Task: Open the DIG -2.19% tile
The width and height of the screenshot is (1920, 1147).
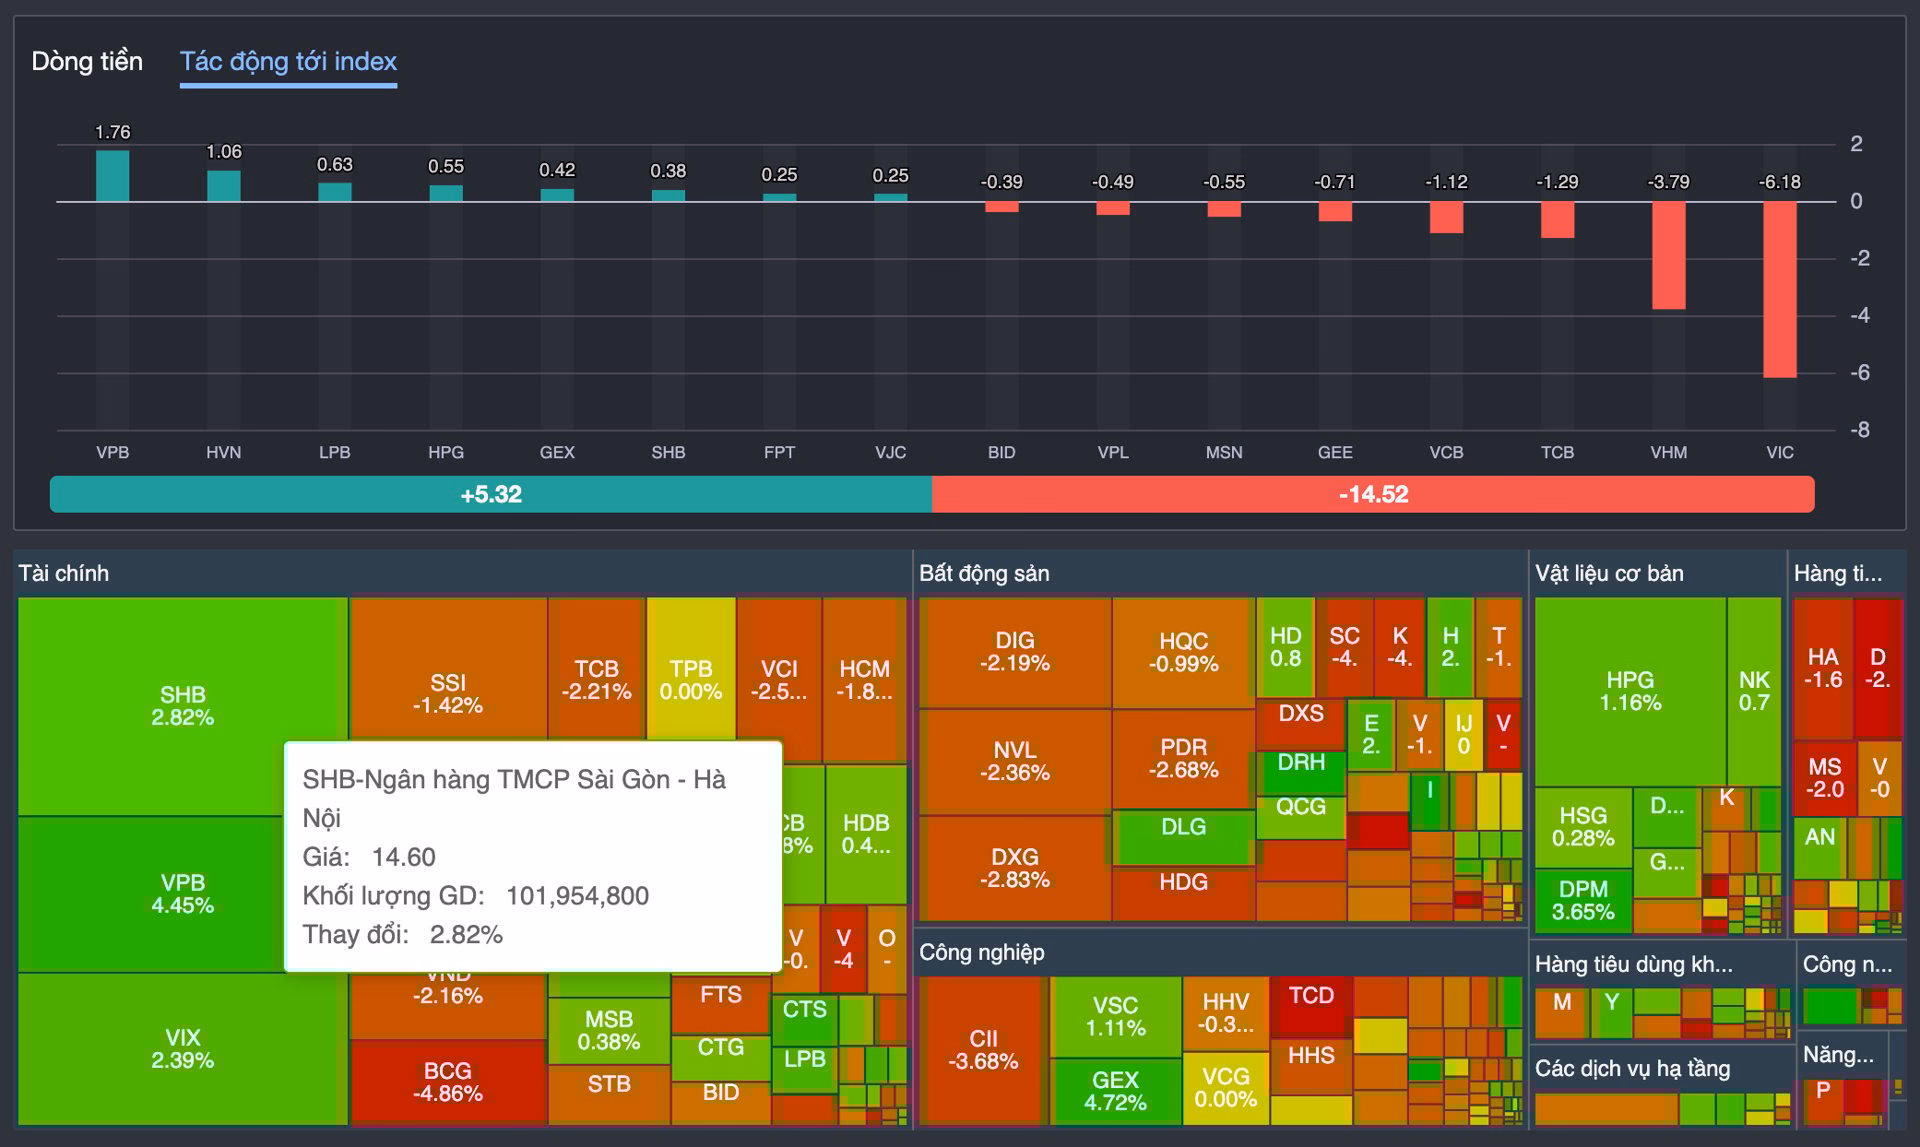Action: (x=1014, y=651)
